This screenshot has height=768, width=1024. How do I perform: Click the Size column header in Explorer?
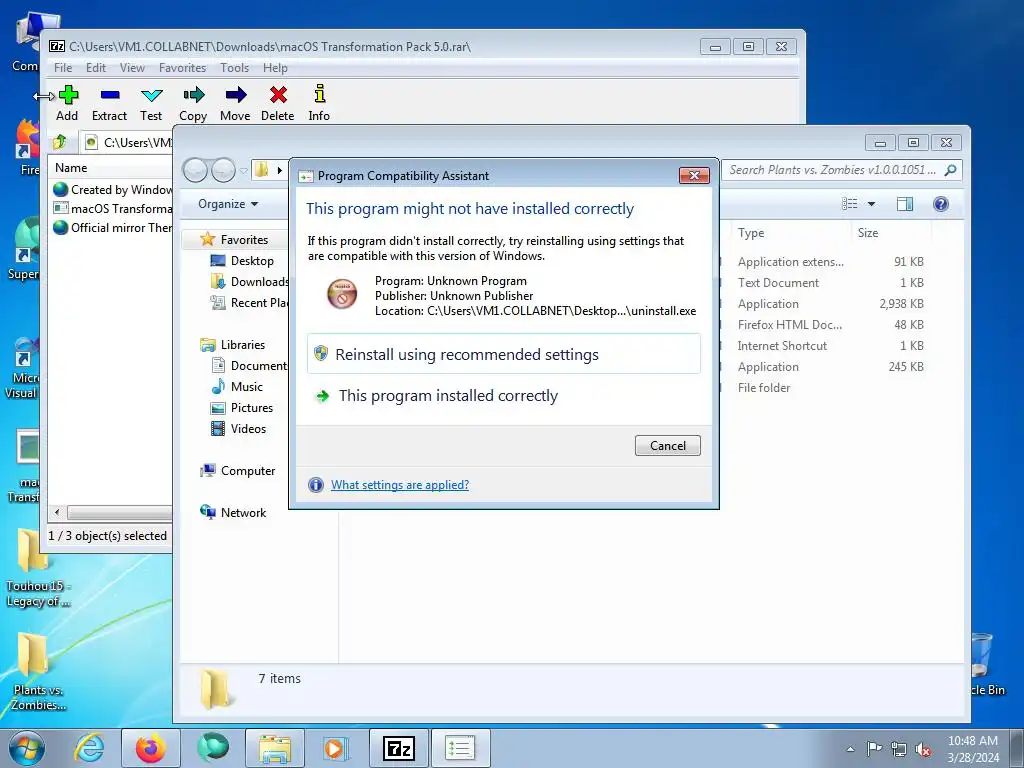click(x=868, y=232)
